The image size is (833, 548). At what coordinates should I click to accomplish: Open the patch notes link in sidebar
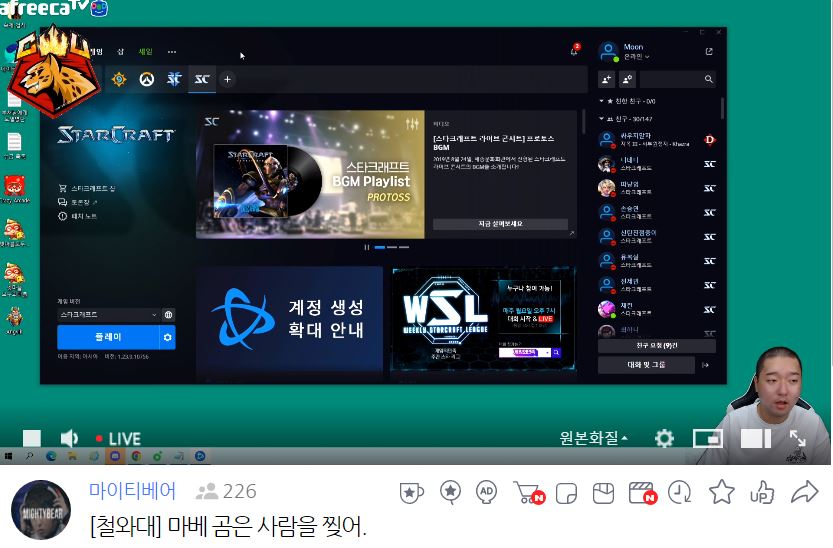coord(78,216)
